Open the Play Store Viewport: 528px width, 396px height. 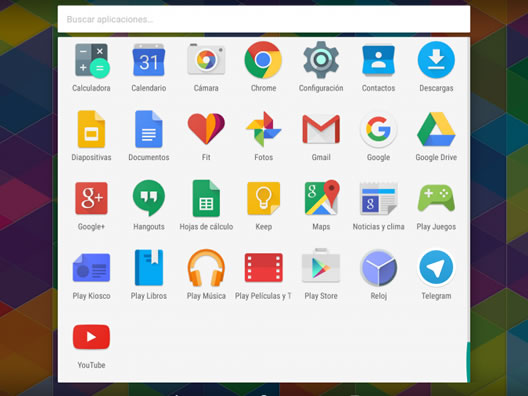[x=321, y=266]
